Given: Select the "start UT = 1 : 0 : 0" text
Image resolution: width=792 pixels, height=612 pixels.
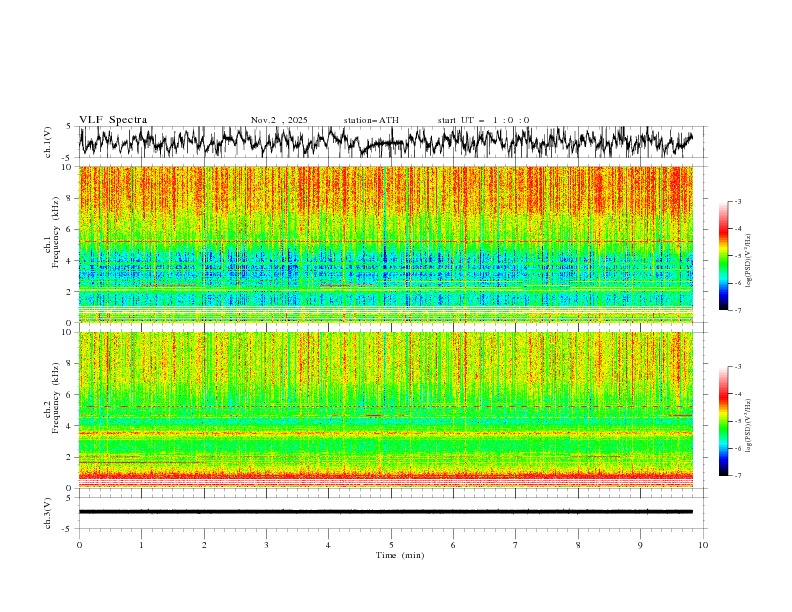Looking at the screenshot, I should (x=483, y=120).
